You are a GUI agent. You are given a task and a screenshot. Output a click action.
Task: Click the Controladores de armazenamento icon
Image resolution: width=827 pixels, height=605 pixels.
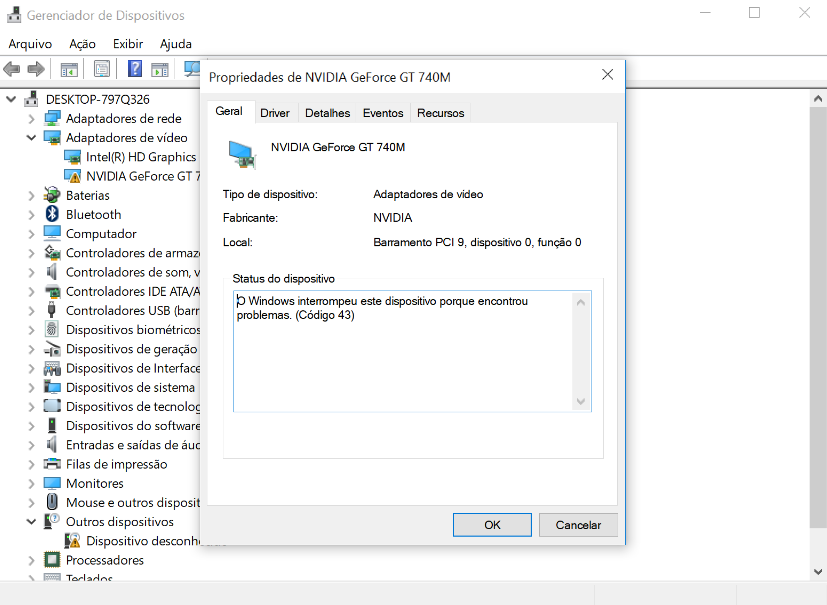pos(52,253)
